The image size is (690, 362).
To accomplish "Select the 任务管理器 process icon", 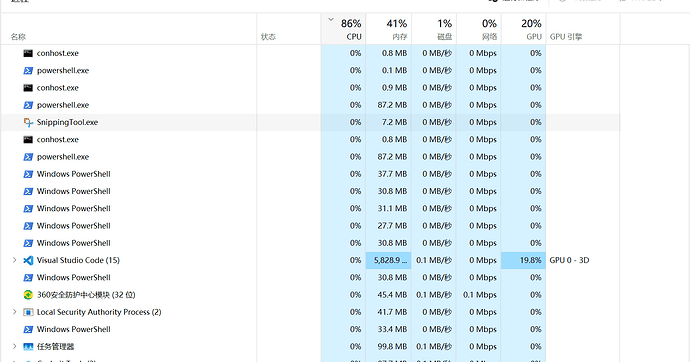I will click(x=28, y=347).
